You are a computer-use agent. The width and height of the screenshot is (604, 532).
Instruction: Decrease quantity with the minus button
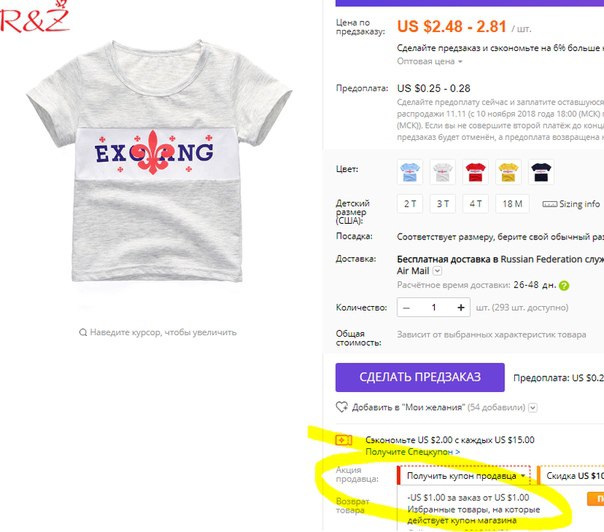pos(406,307)
